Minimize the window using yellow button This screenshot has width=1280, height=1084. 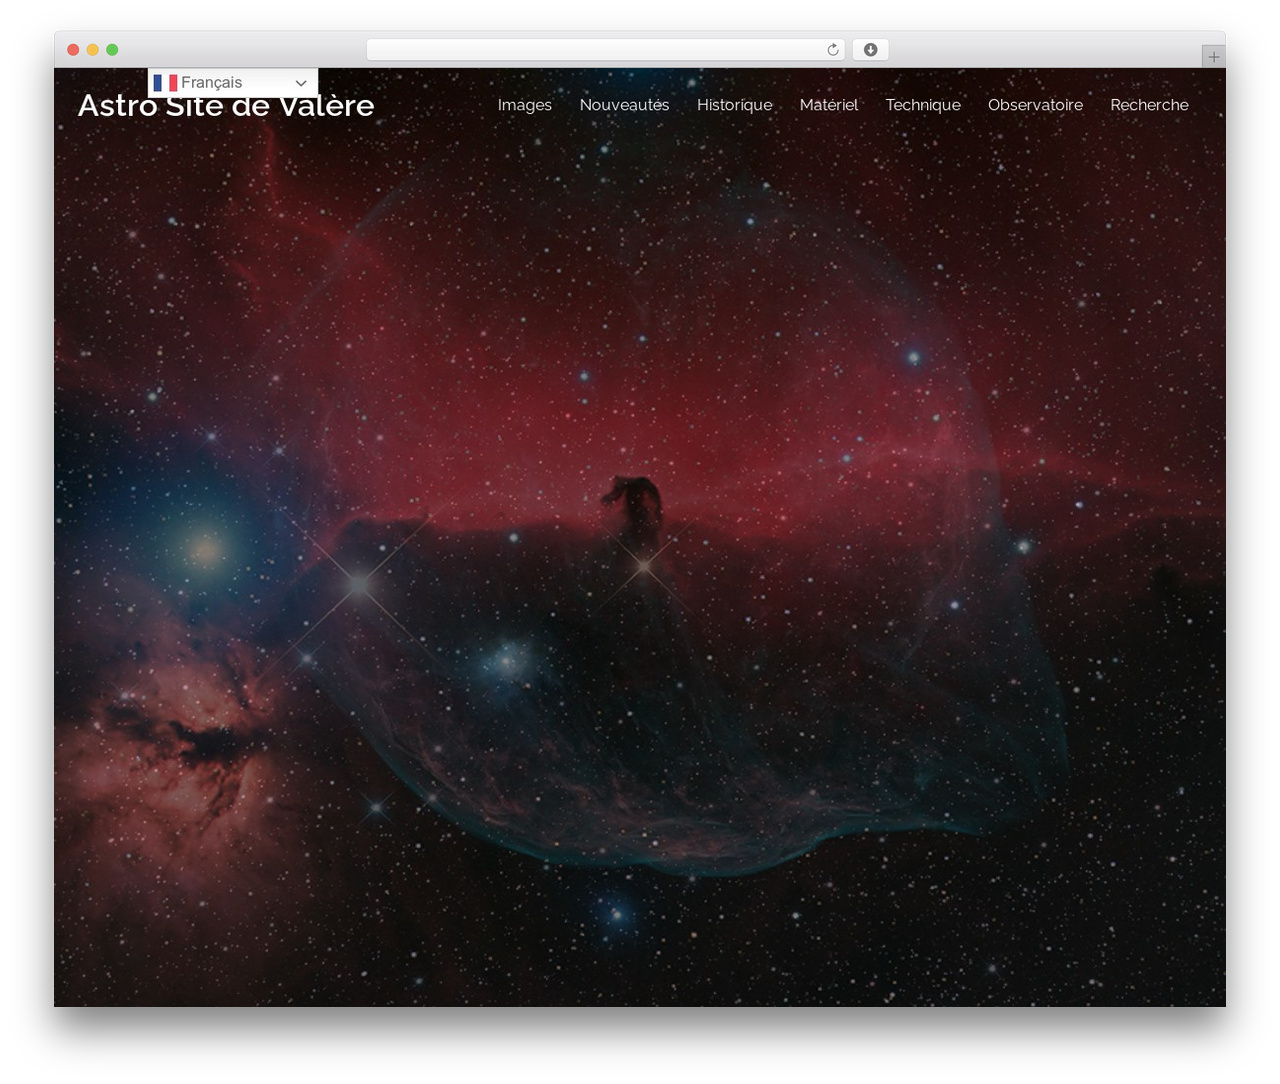[92, 50]
